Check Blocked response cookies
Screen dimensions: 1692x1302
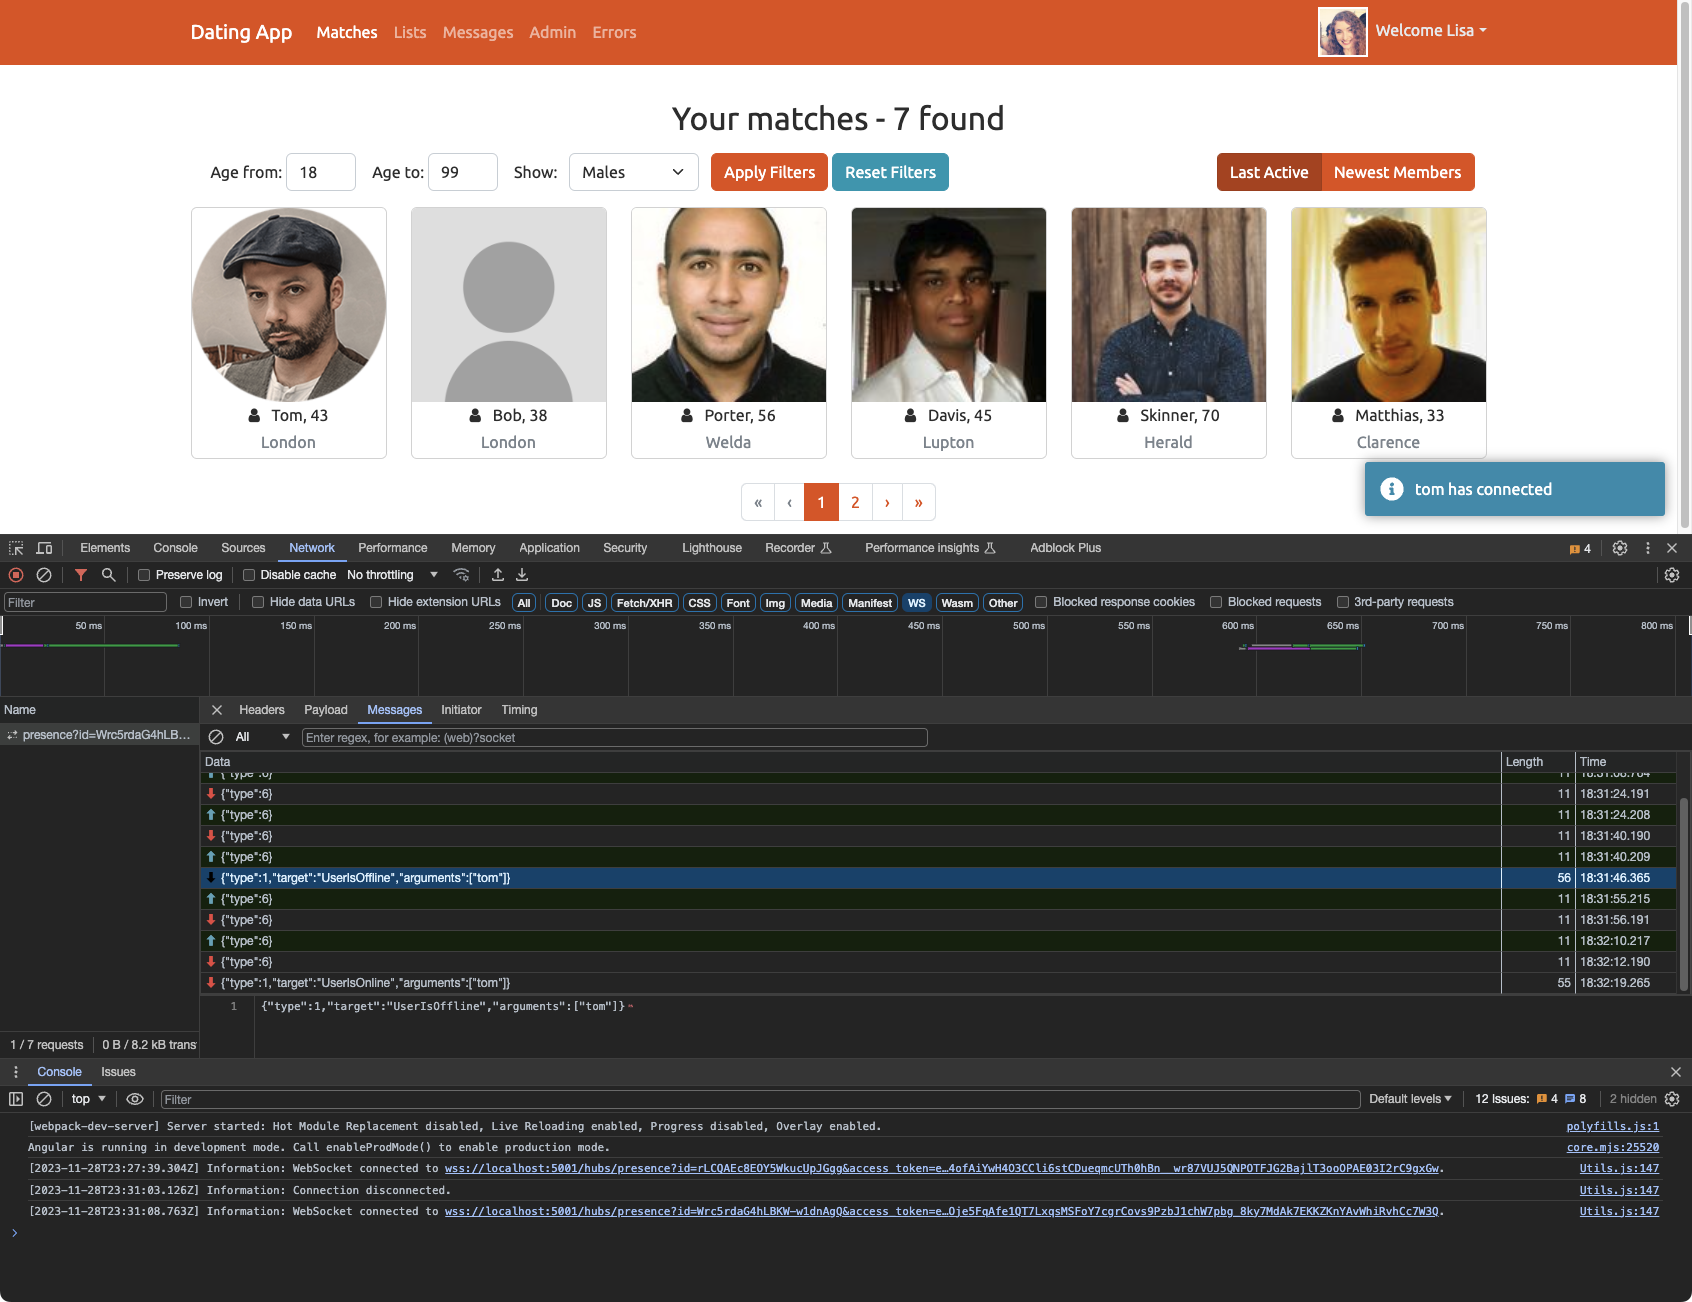click(1041, 602)
